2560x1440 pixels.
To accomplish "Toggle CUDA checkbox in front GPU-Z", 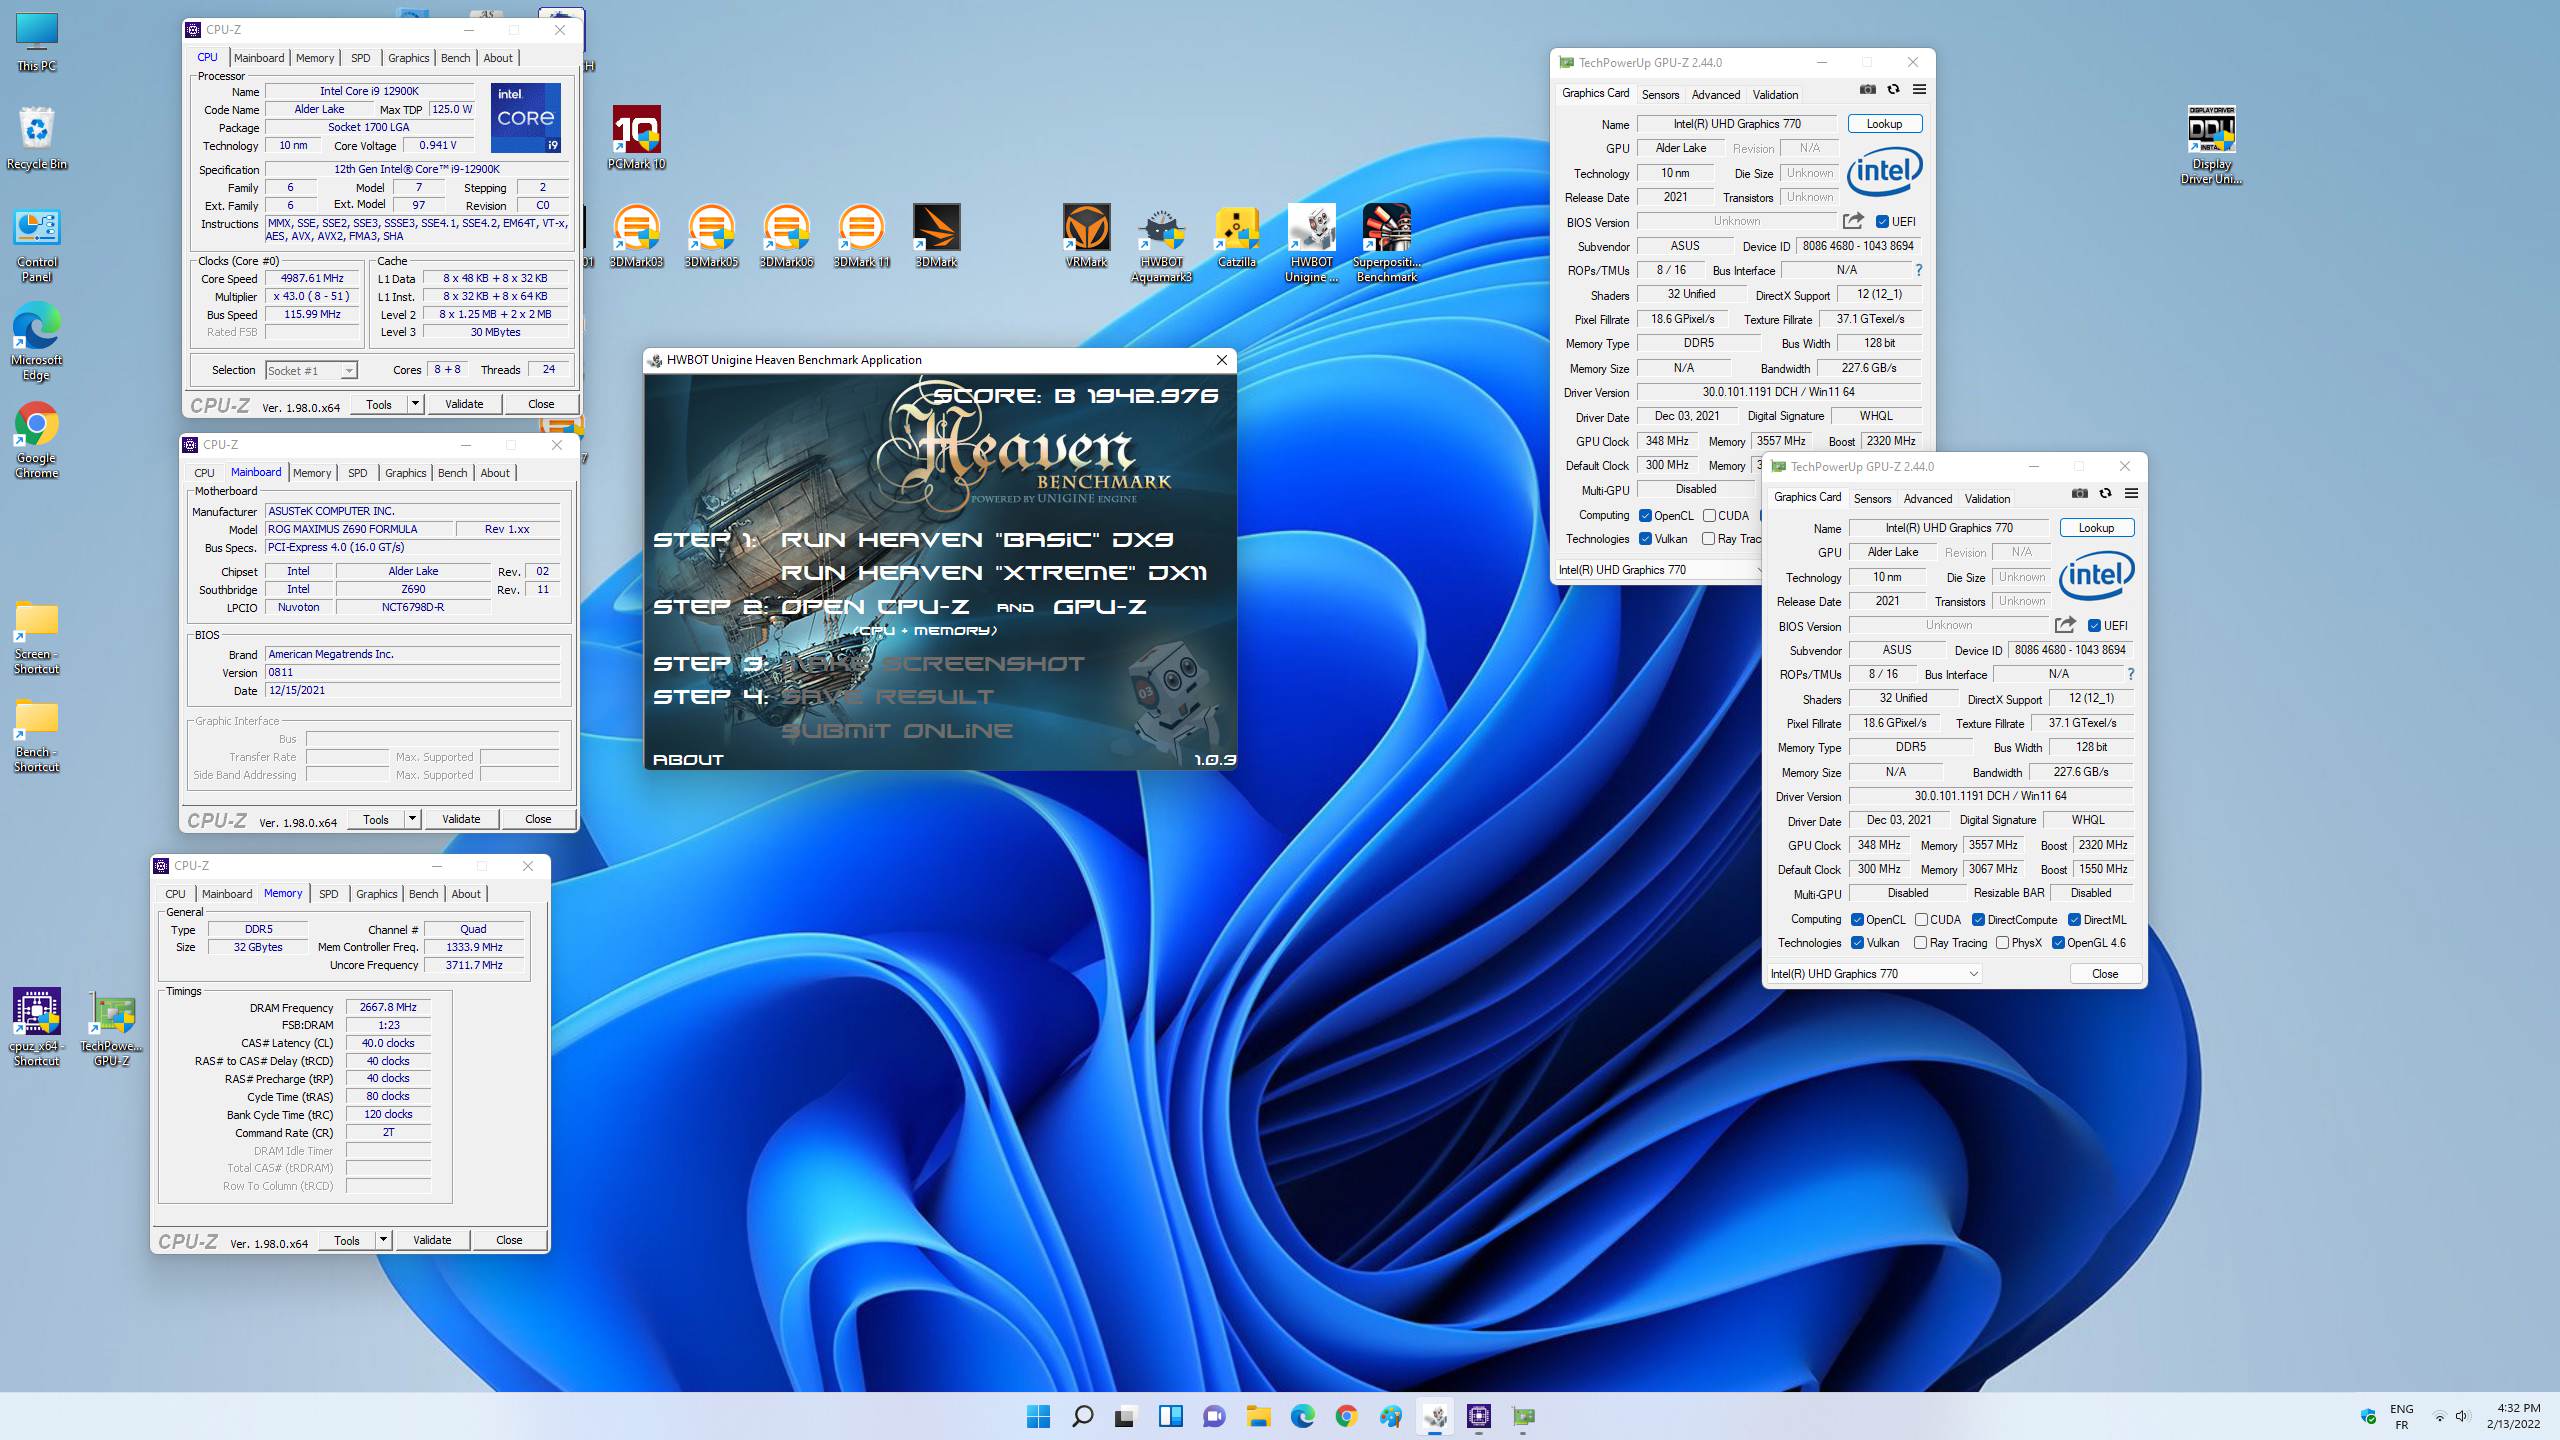I will click(x=1921, y=920).
